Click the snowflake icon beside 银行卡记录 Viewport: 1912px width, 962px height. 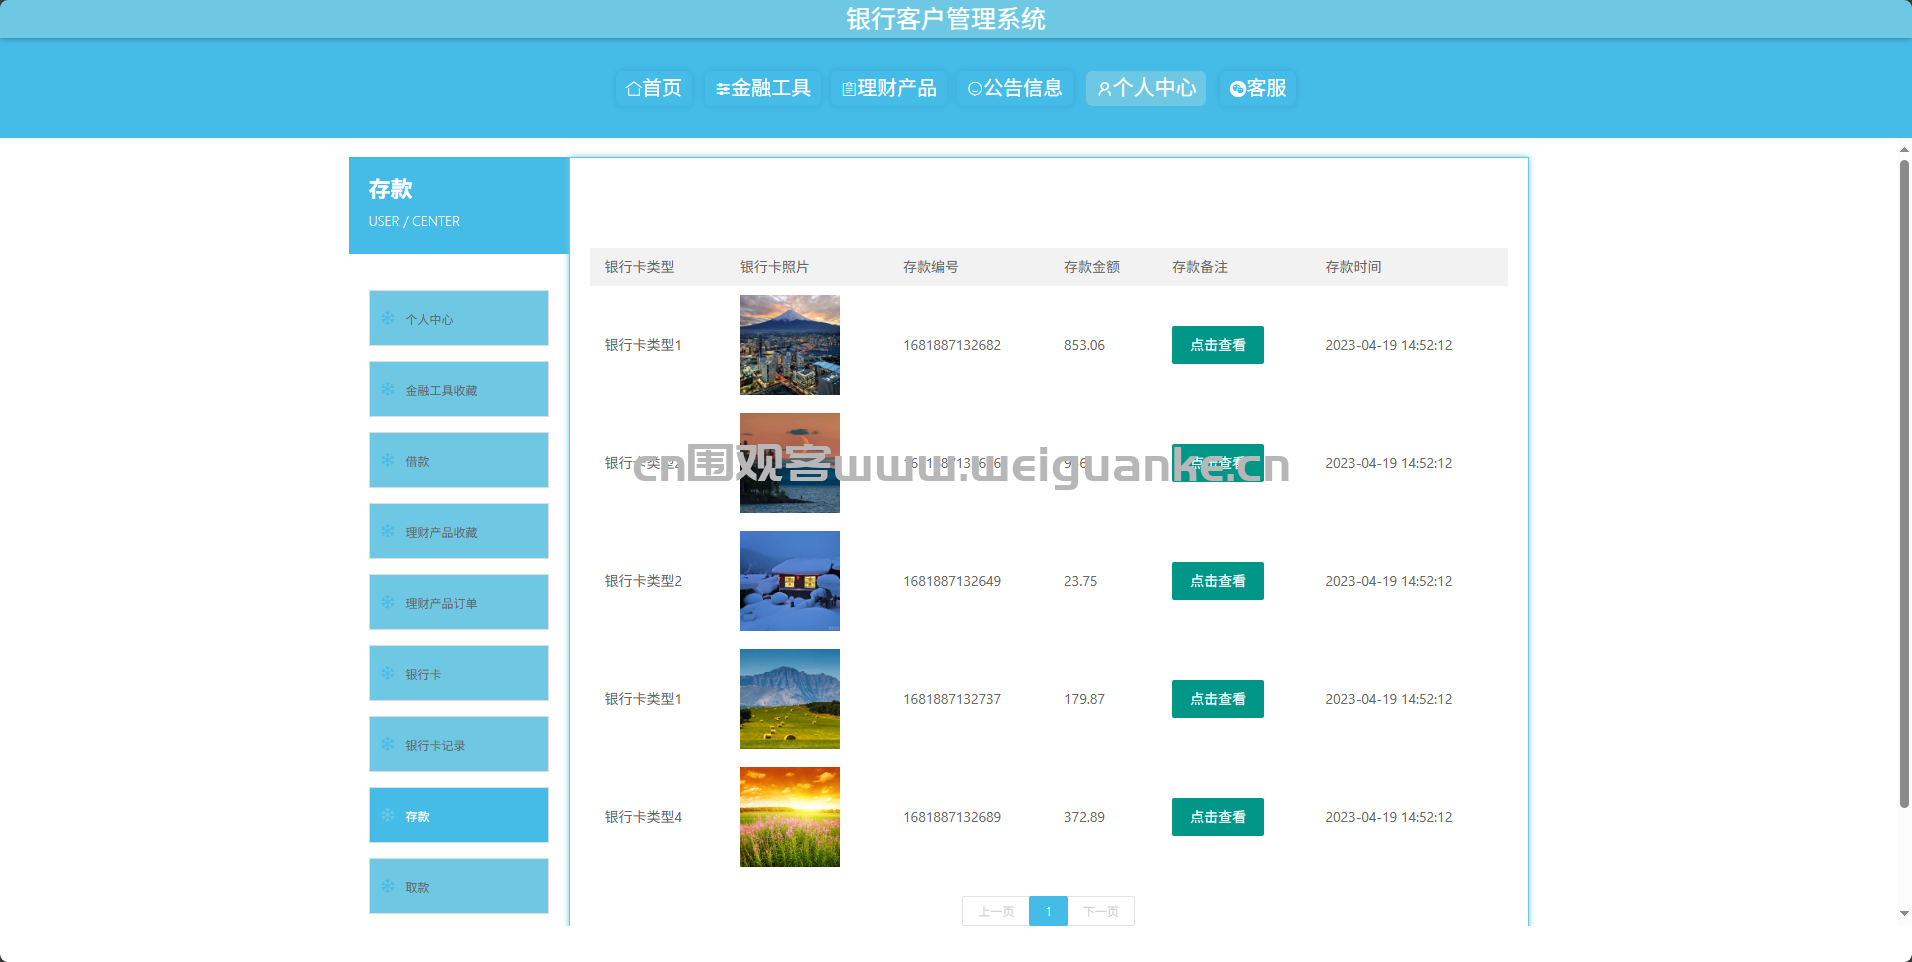tap(388, 744)
